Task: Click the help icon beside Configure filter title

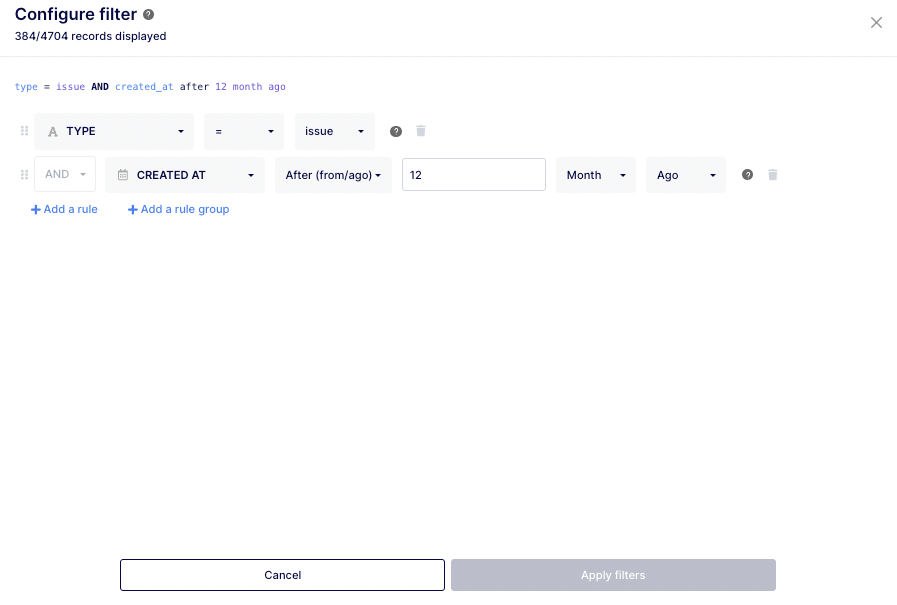Action: [149, 15]
